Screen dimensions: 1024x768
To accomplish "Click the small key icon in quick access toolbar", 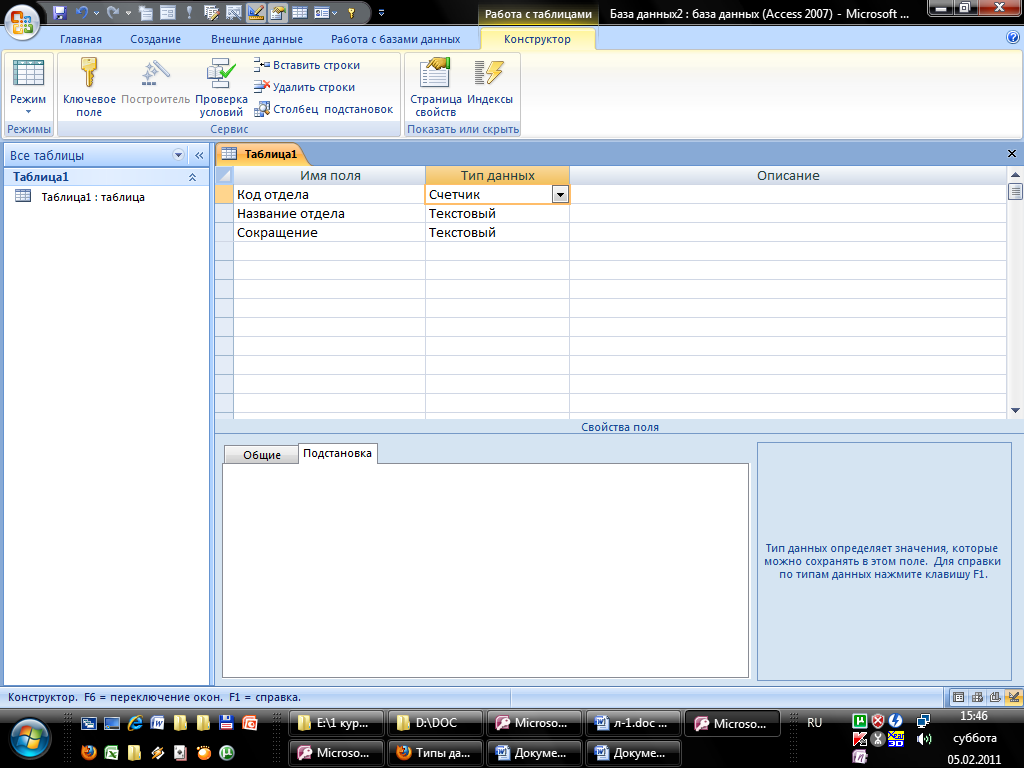I will click(351, 12).
